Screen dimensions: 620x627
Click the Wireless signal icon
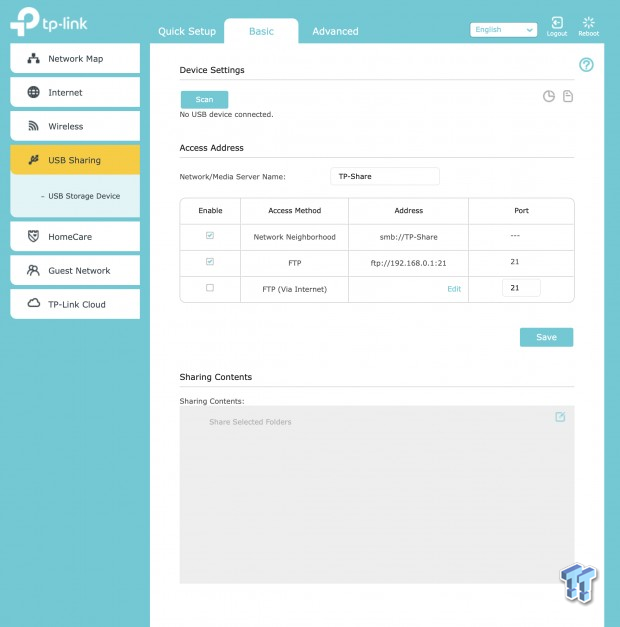pos(34,126)
